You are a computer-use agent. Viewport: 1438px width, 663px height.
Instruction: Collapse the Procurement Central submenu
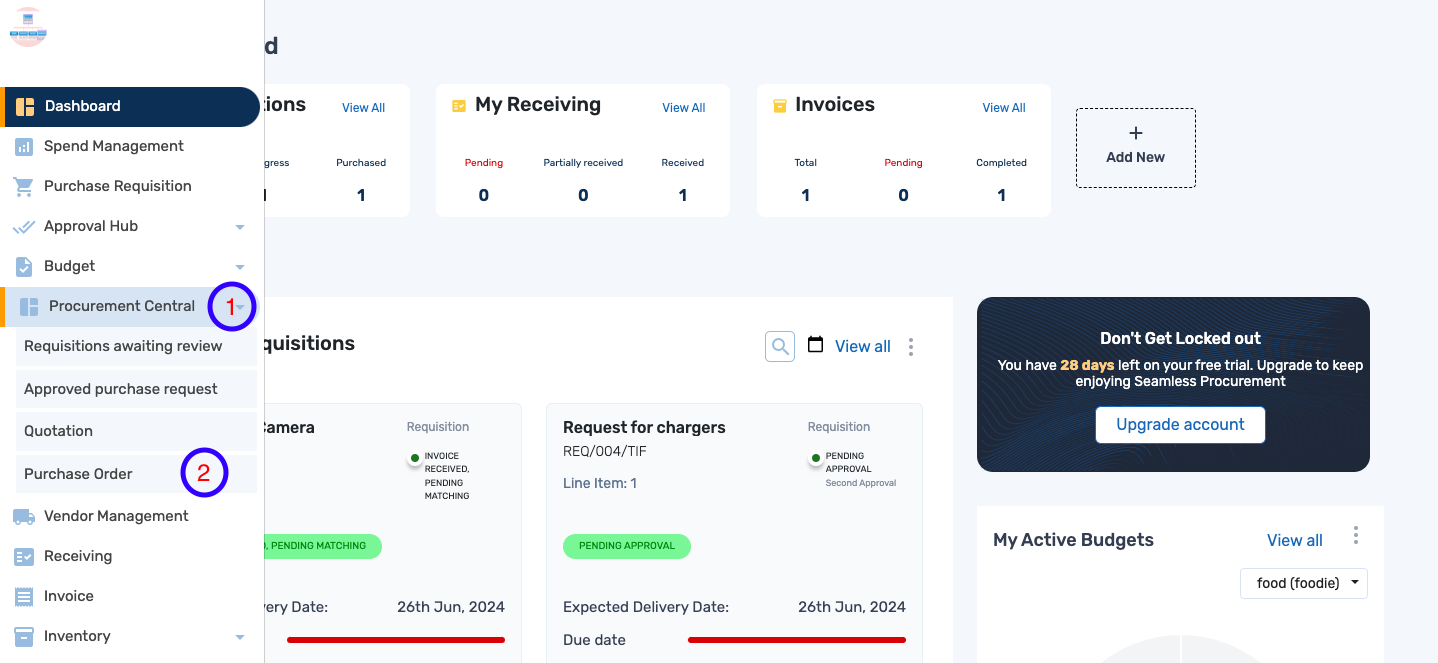tap(239, 306)
